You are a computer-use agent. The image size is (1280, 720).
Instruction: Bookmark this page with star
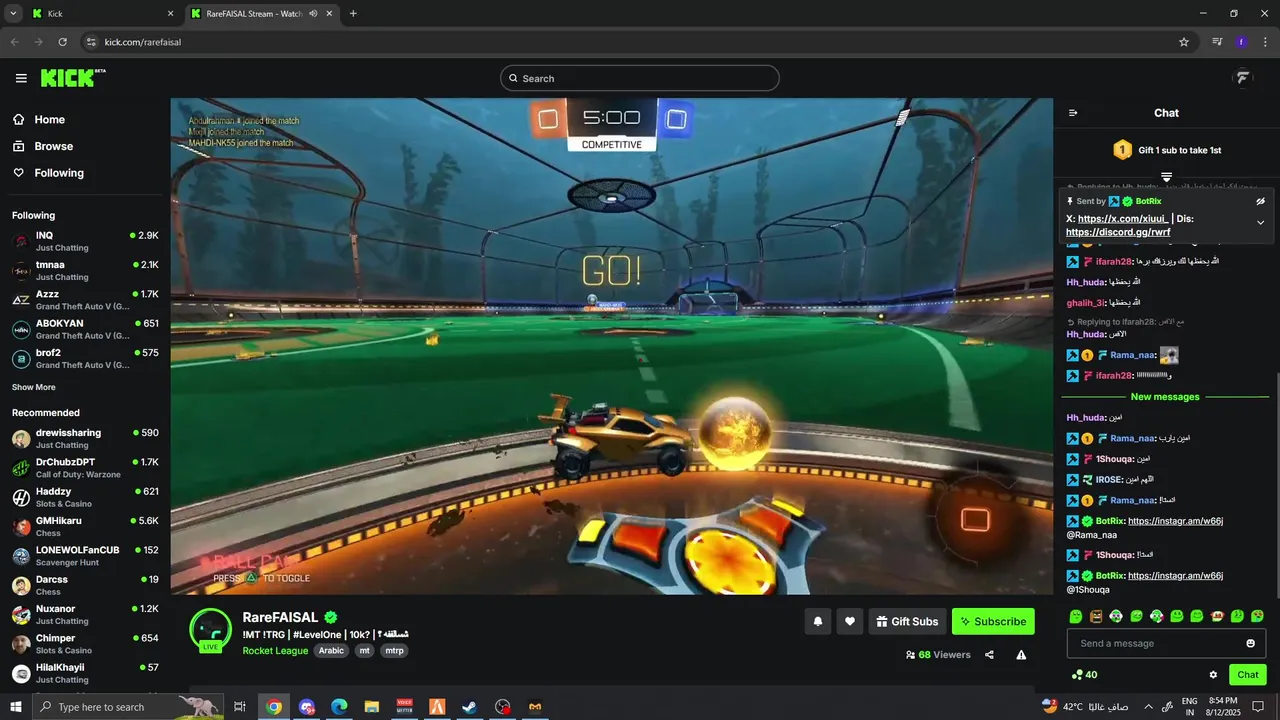point(1184,42)
